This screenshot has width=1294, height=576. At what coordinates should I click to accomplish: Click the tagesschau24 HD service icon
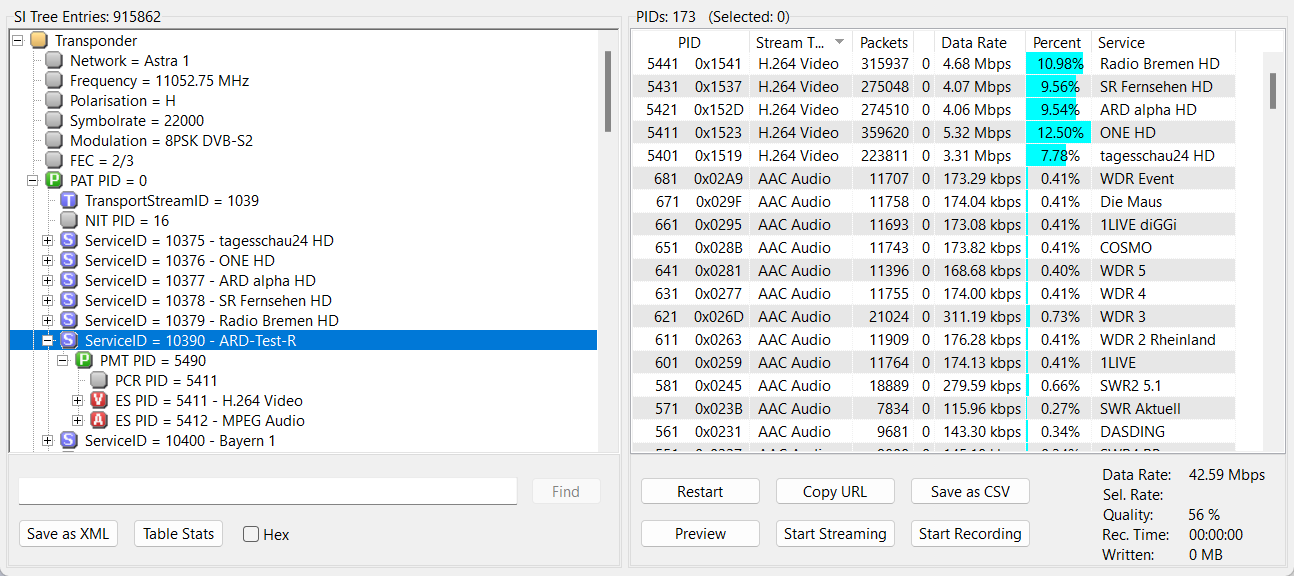[69, 241]
